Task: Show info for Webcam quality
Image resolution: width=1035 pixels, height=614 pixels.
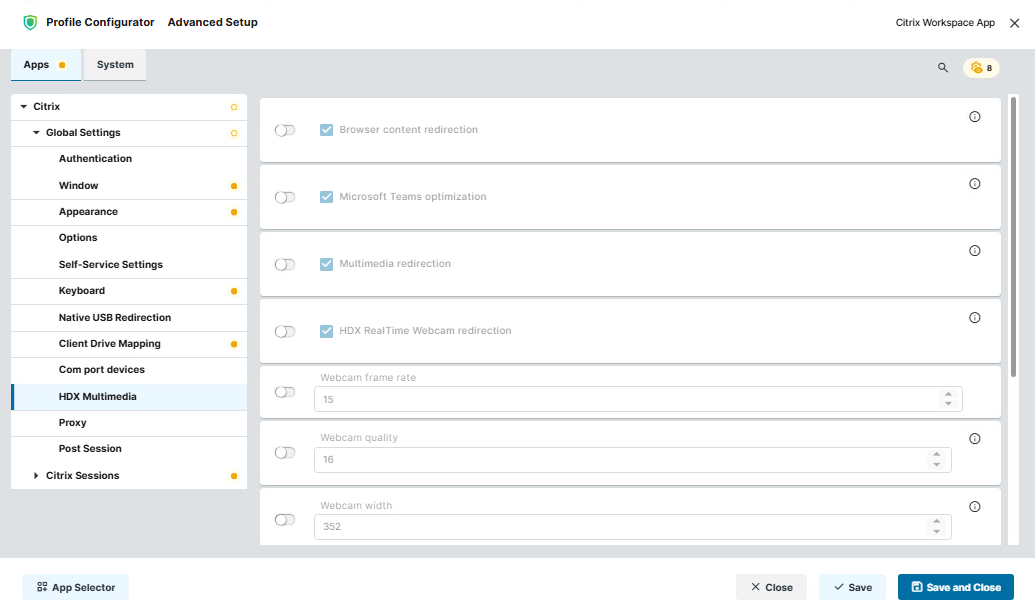Action: point(974,438)
